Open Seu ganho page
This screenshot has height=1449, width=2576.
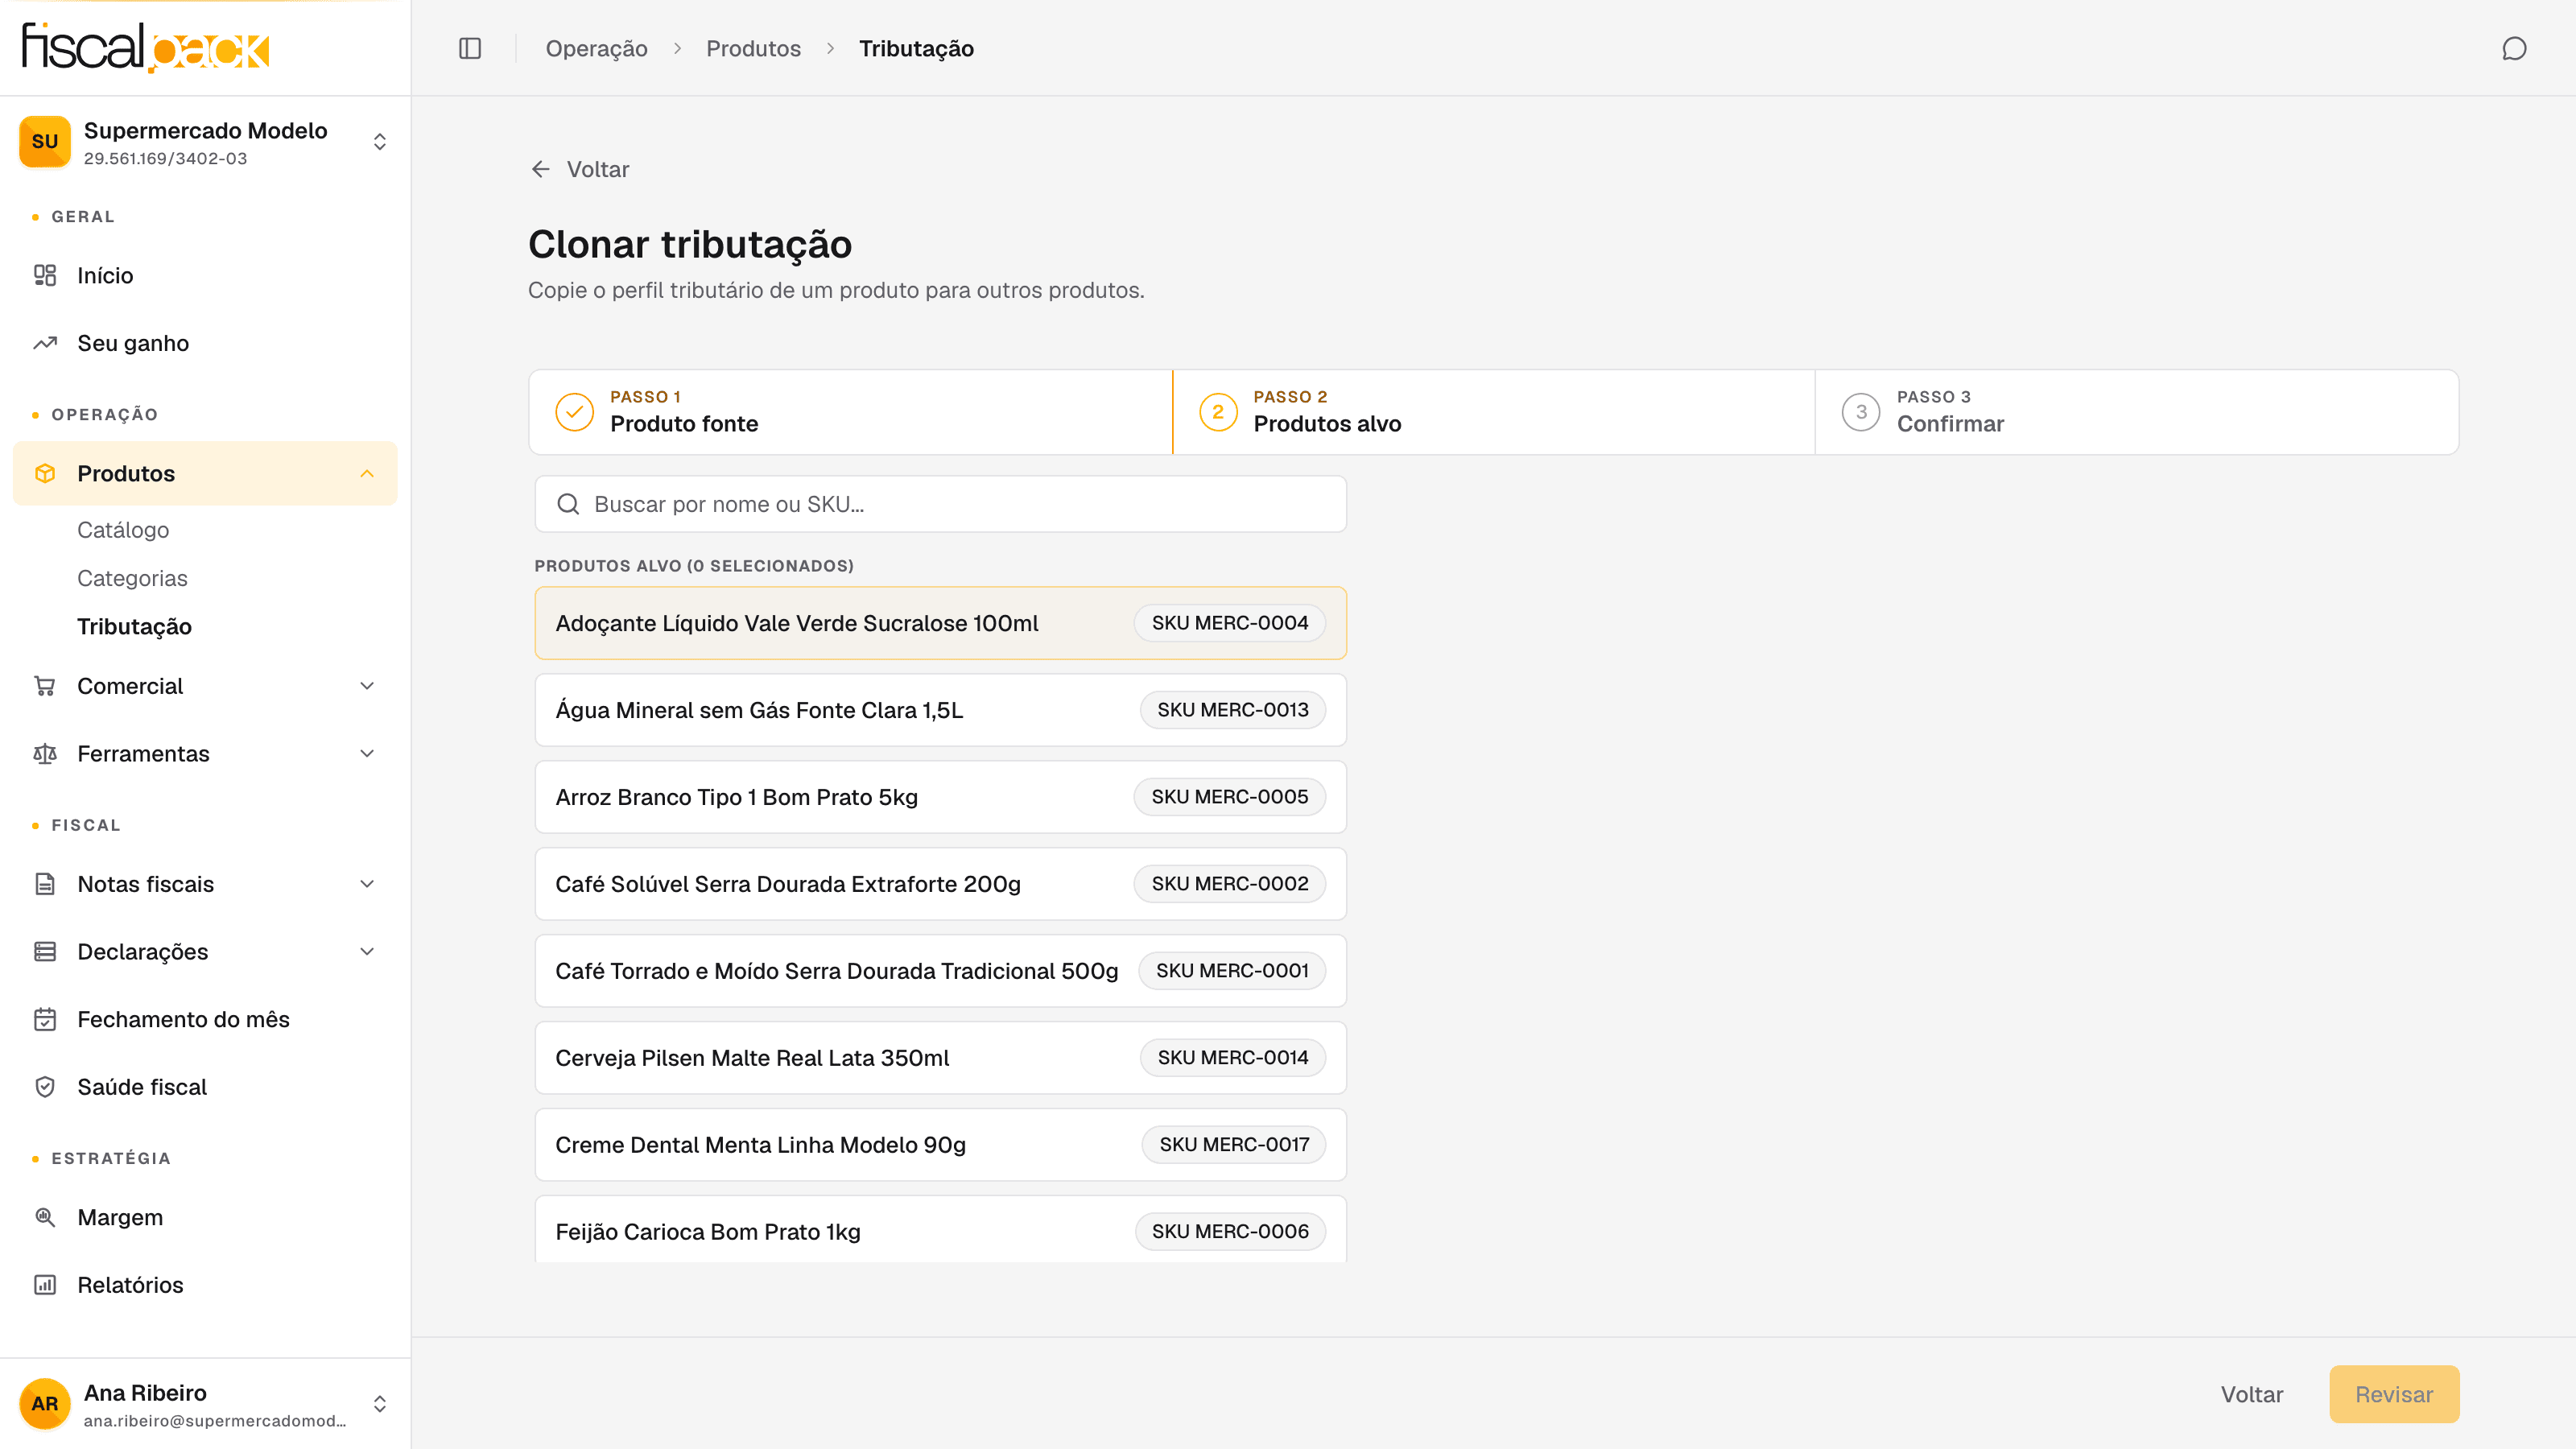tap(205, 343)
